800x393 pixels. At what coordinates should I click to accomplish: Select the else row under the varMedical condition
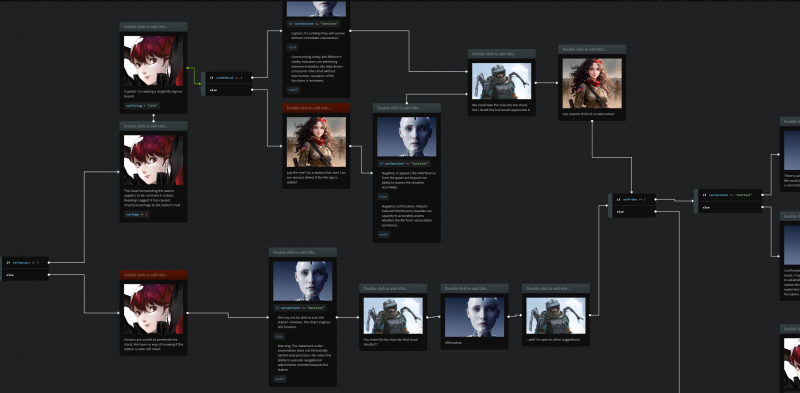click(x=228, y=90)
